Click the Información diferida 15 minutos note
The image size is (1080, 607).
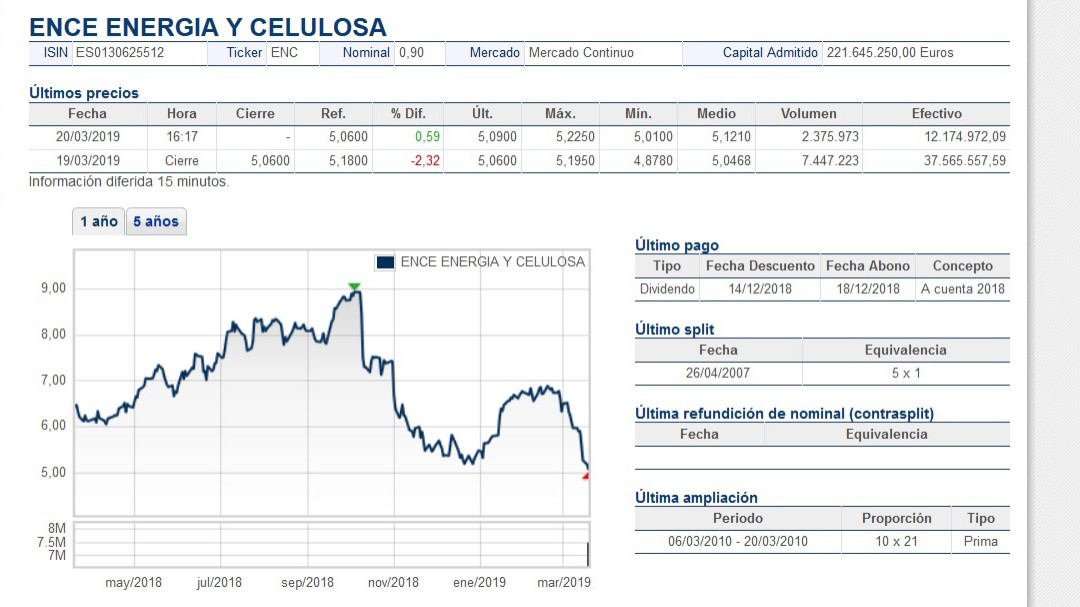[x=129, y=182]
